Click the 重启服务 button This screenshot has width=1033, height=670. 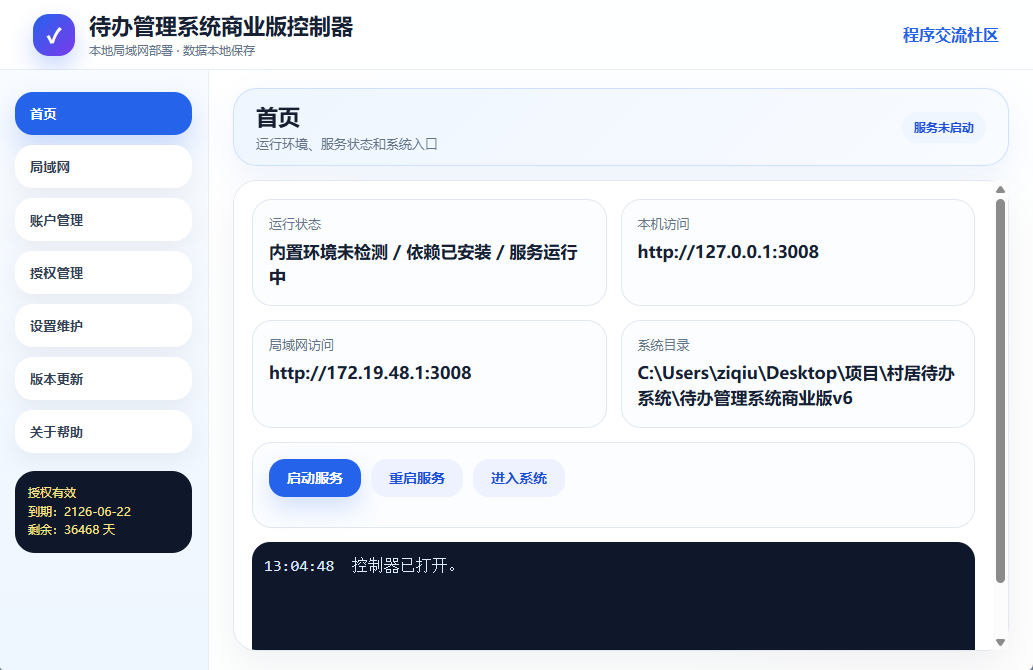[417, 478]
